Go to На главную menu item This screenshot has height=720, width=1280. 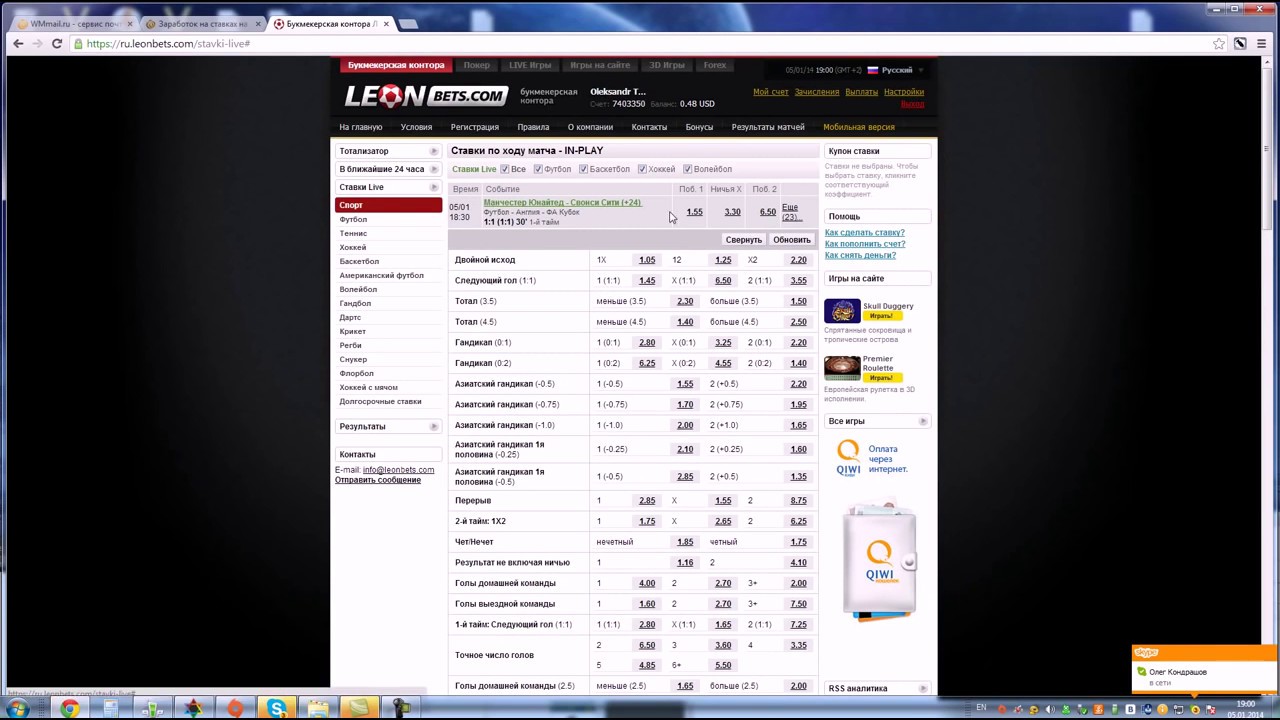pos(361,127)
